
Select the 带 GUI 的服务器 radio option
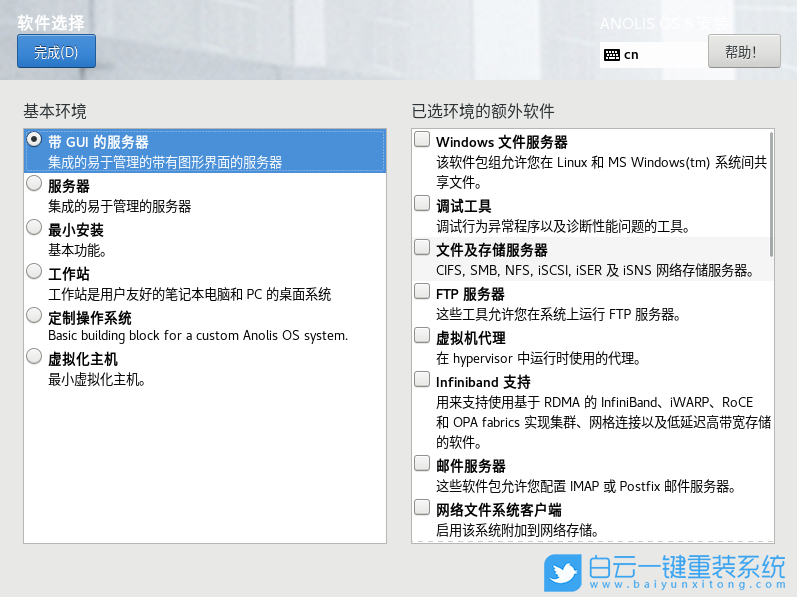point(35,140)
